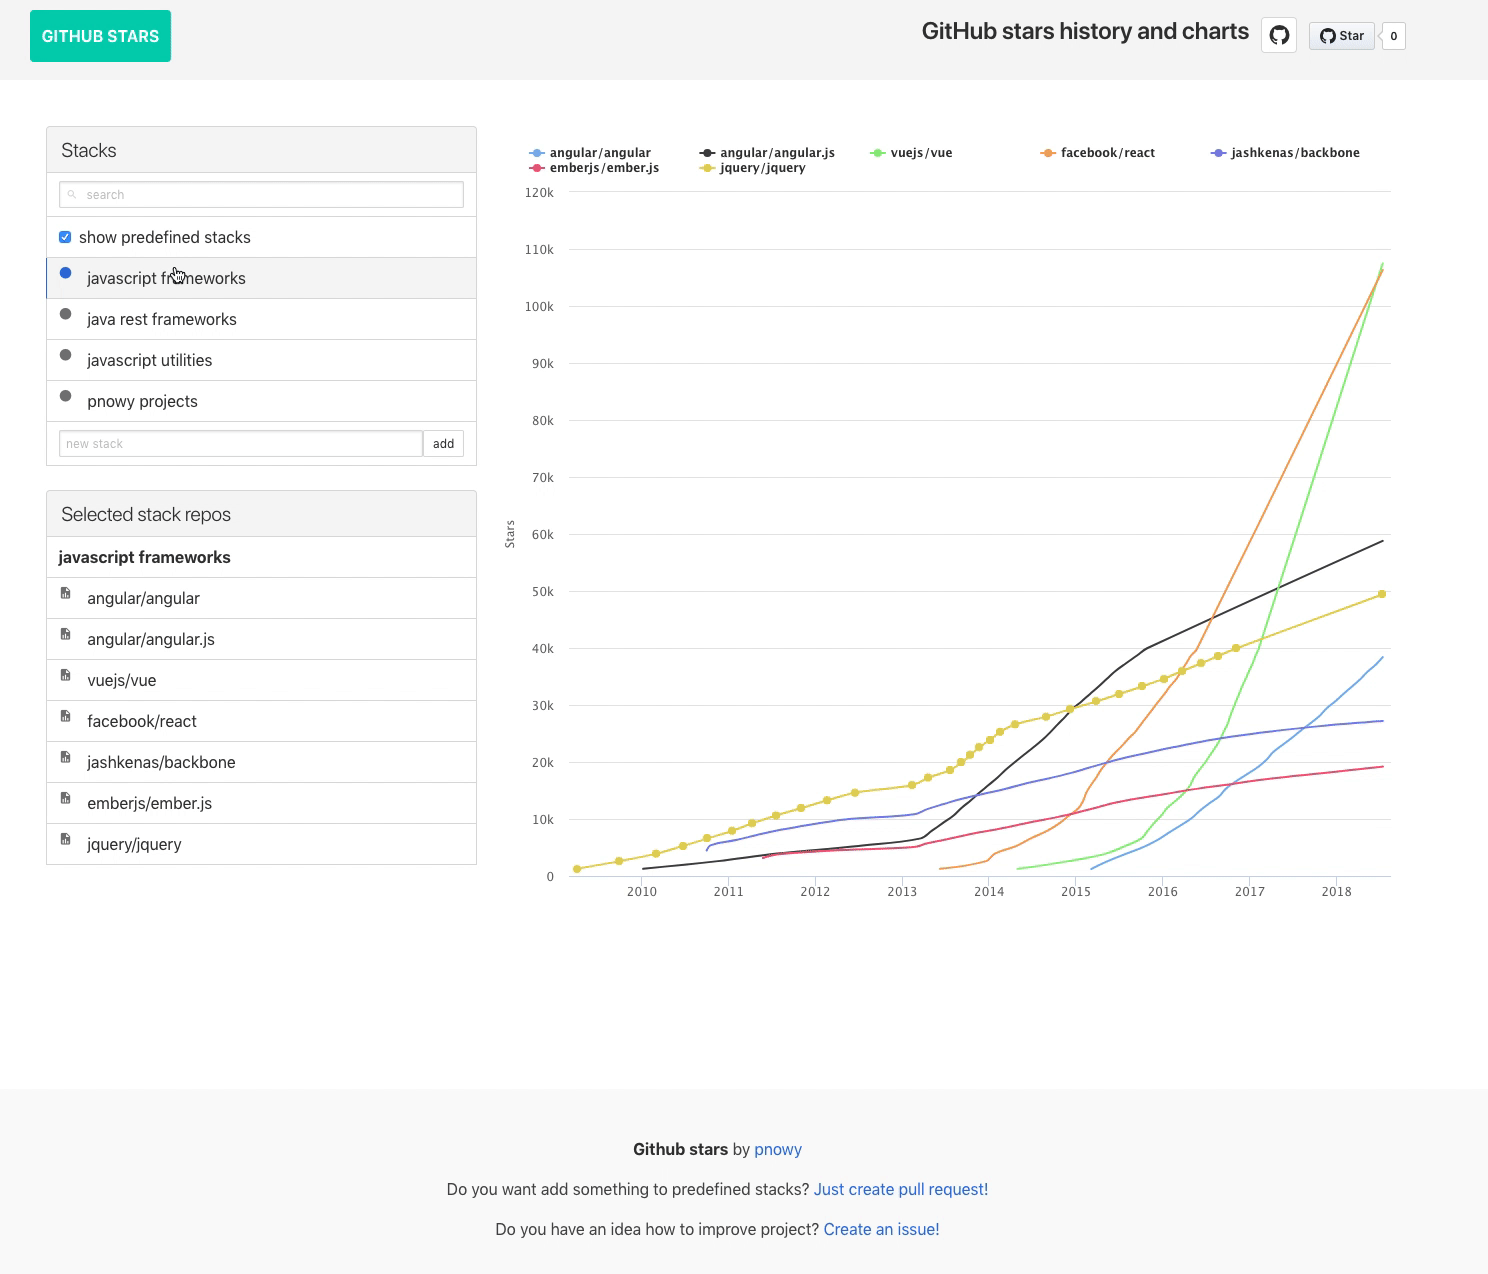Click the Stacks panel header

(x=261, y=150)
